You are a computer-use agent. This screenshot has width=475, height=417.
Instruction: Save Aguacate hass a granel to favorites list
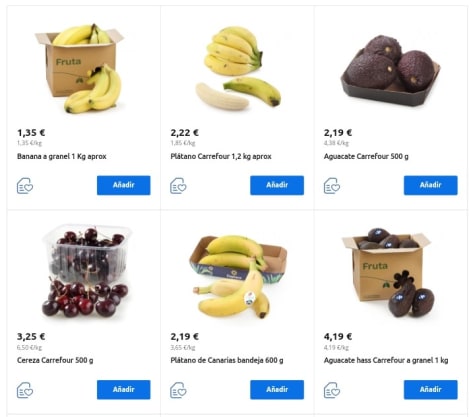point(332,390)
